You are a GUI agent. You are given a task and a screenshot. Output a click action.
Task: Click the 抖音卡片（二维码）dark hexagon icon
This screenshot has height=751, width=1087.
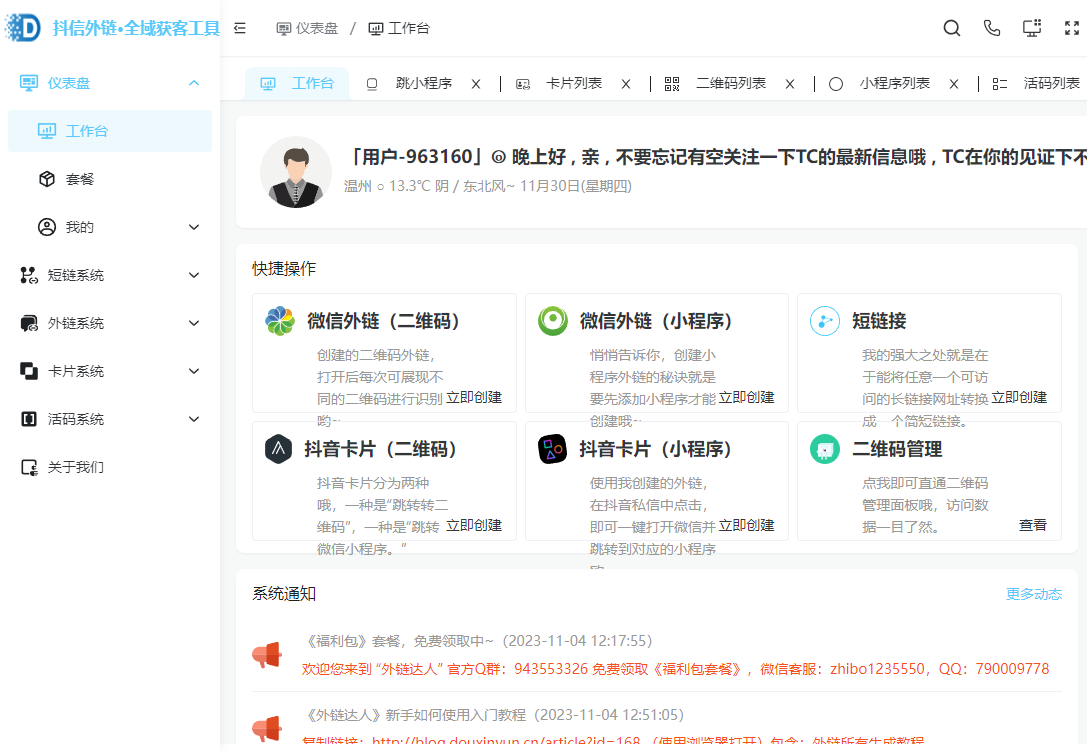(x=278, y=449)
